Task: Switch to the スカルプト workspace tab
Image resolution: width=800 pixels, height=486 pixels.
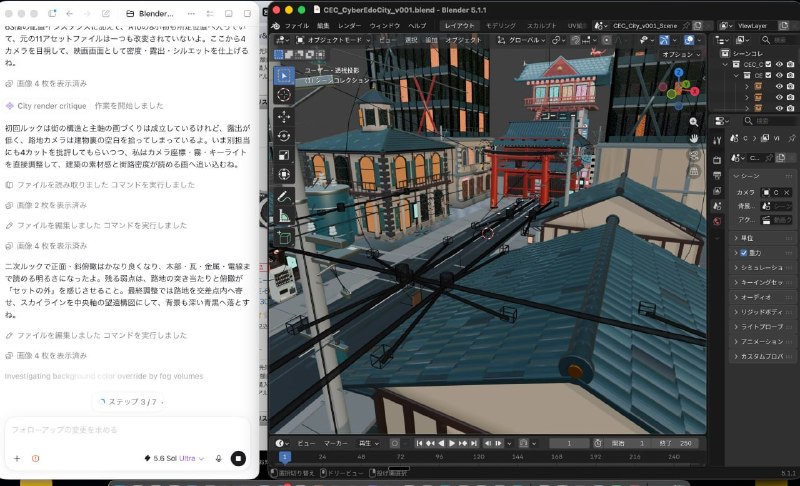Action: [x=542, y=25]
